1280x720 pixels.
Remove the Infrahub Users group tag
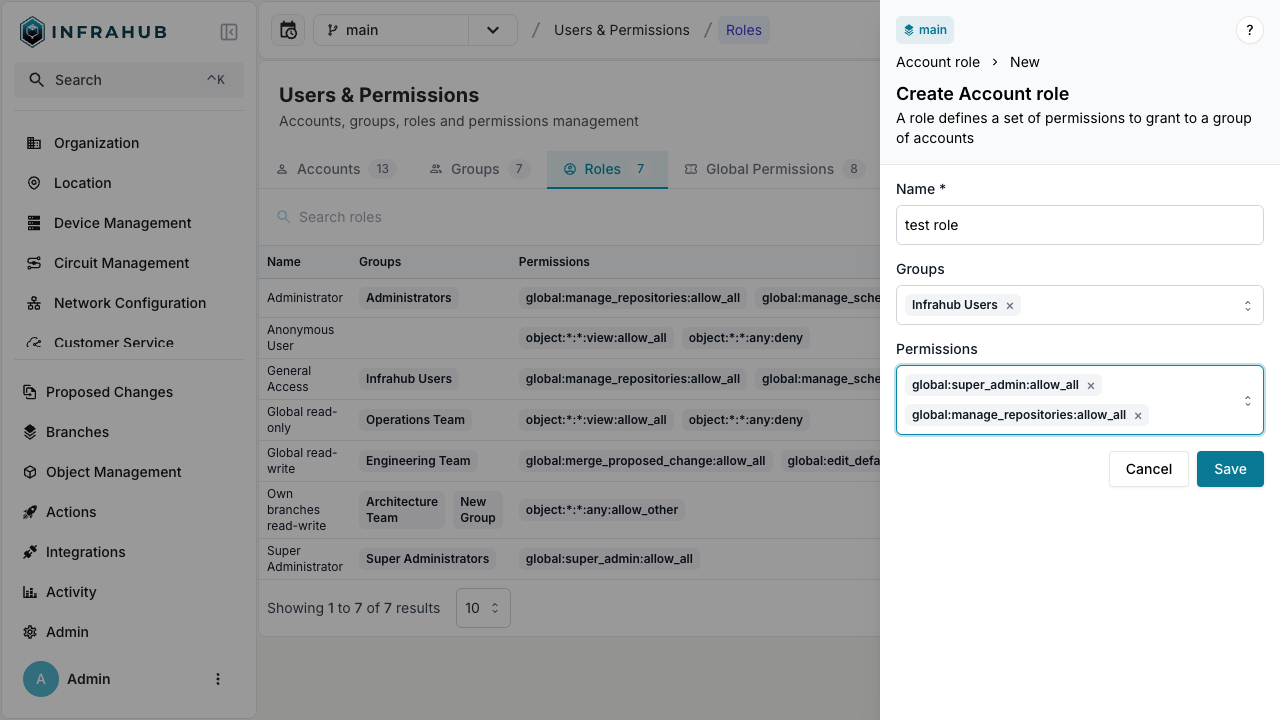click(x=1010, y=306)
